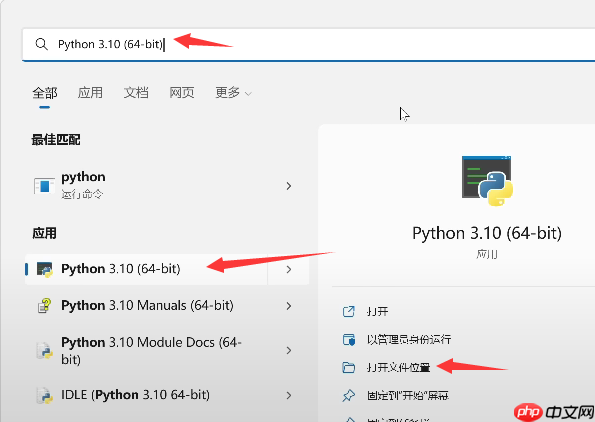Switch to the 网页 tab
The height and width of the screenshot is (422, 595).
point(182,93)
